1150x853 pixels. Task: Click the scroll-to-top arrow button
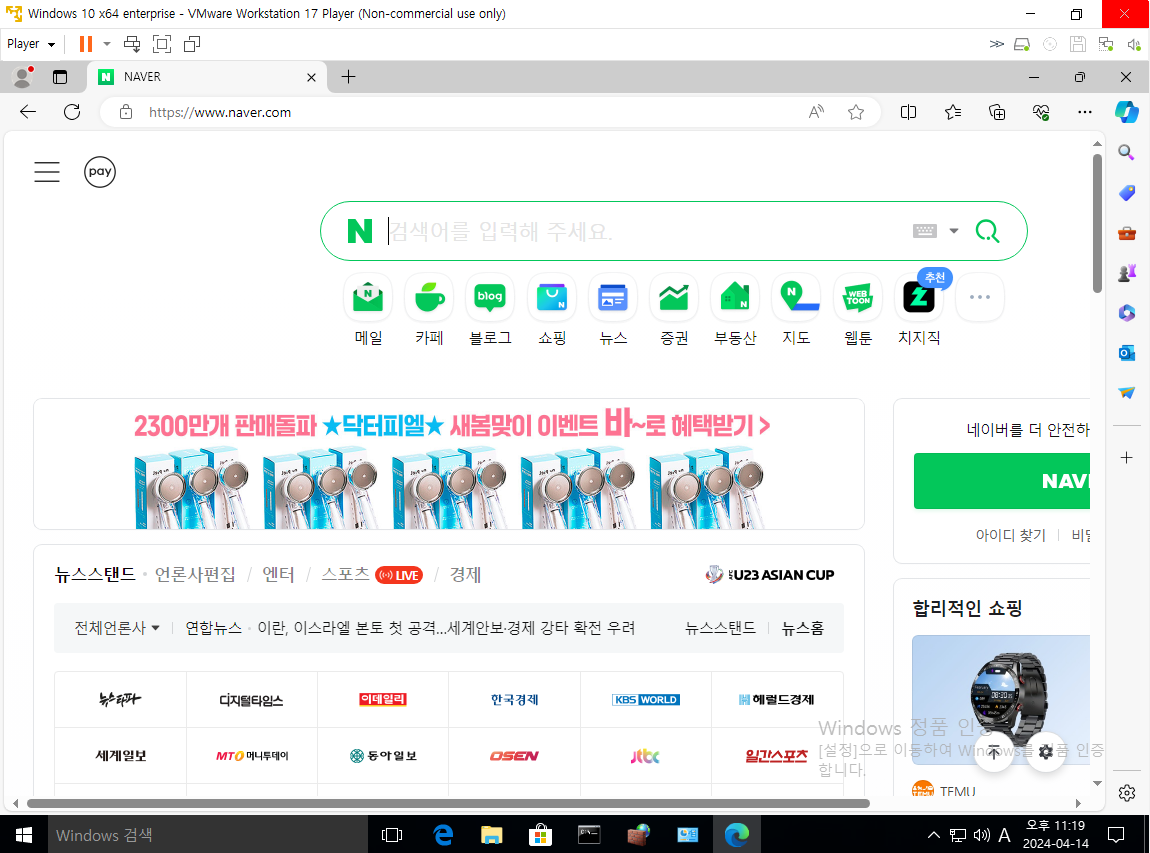coord(994,752)
